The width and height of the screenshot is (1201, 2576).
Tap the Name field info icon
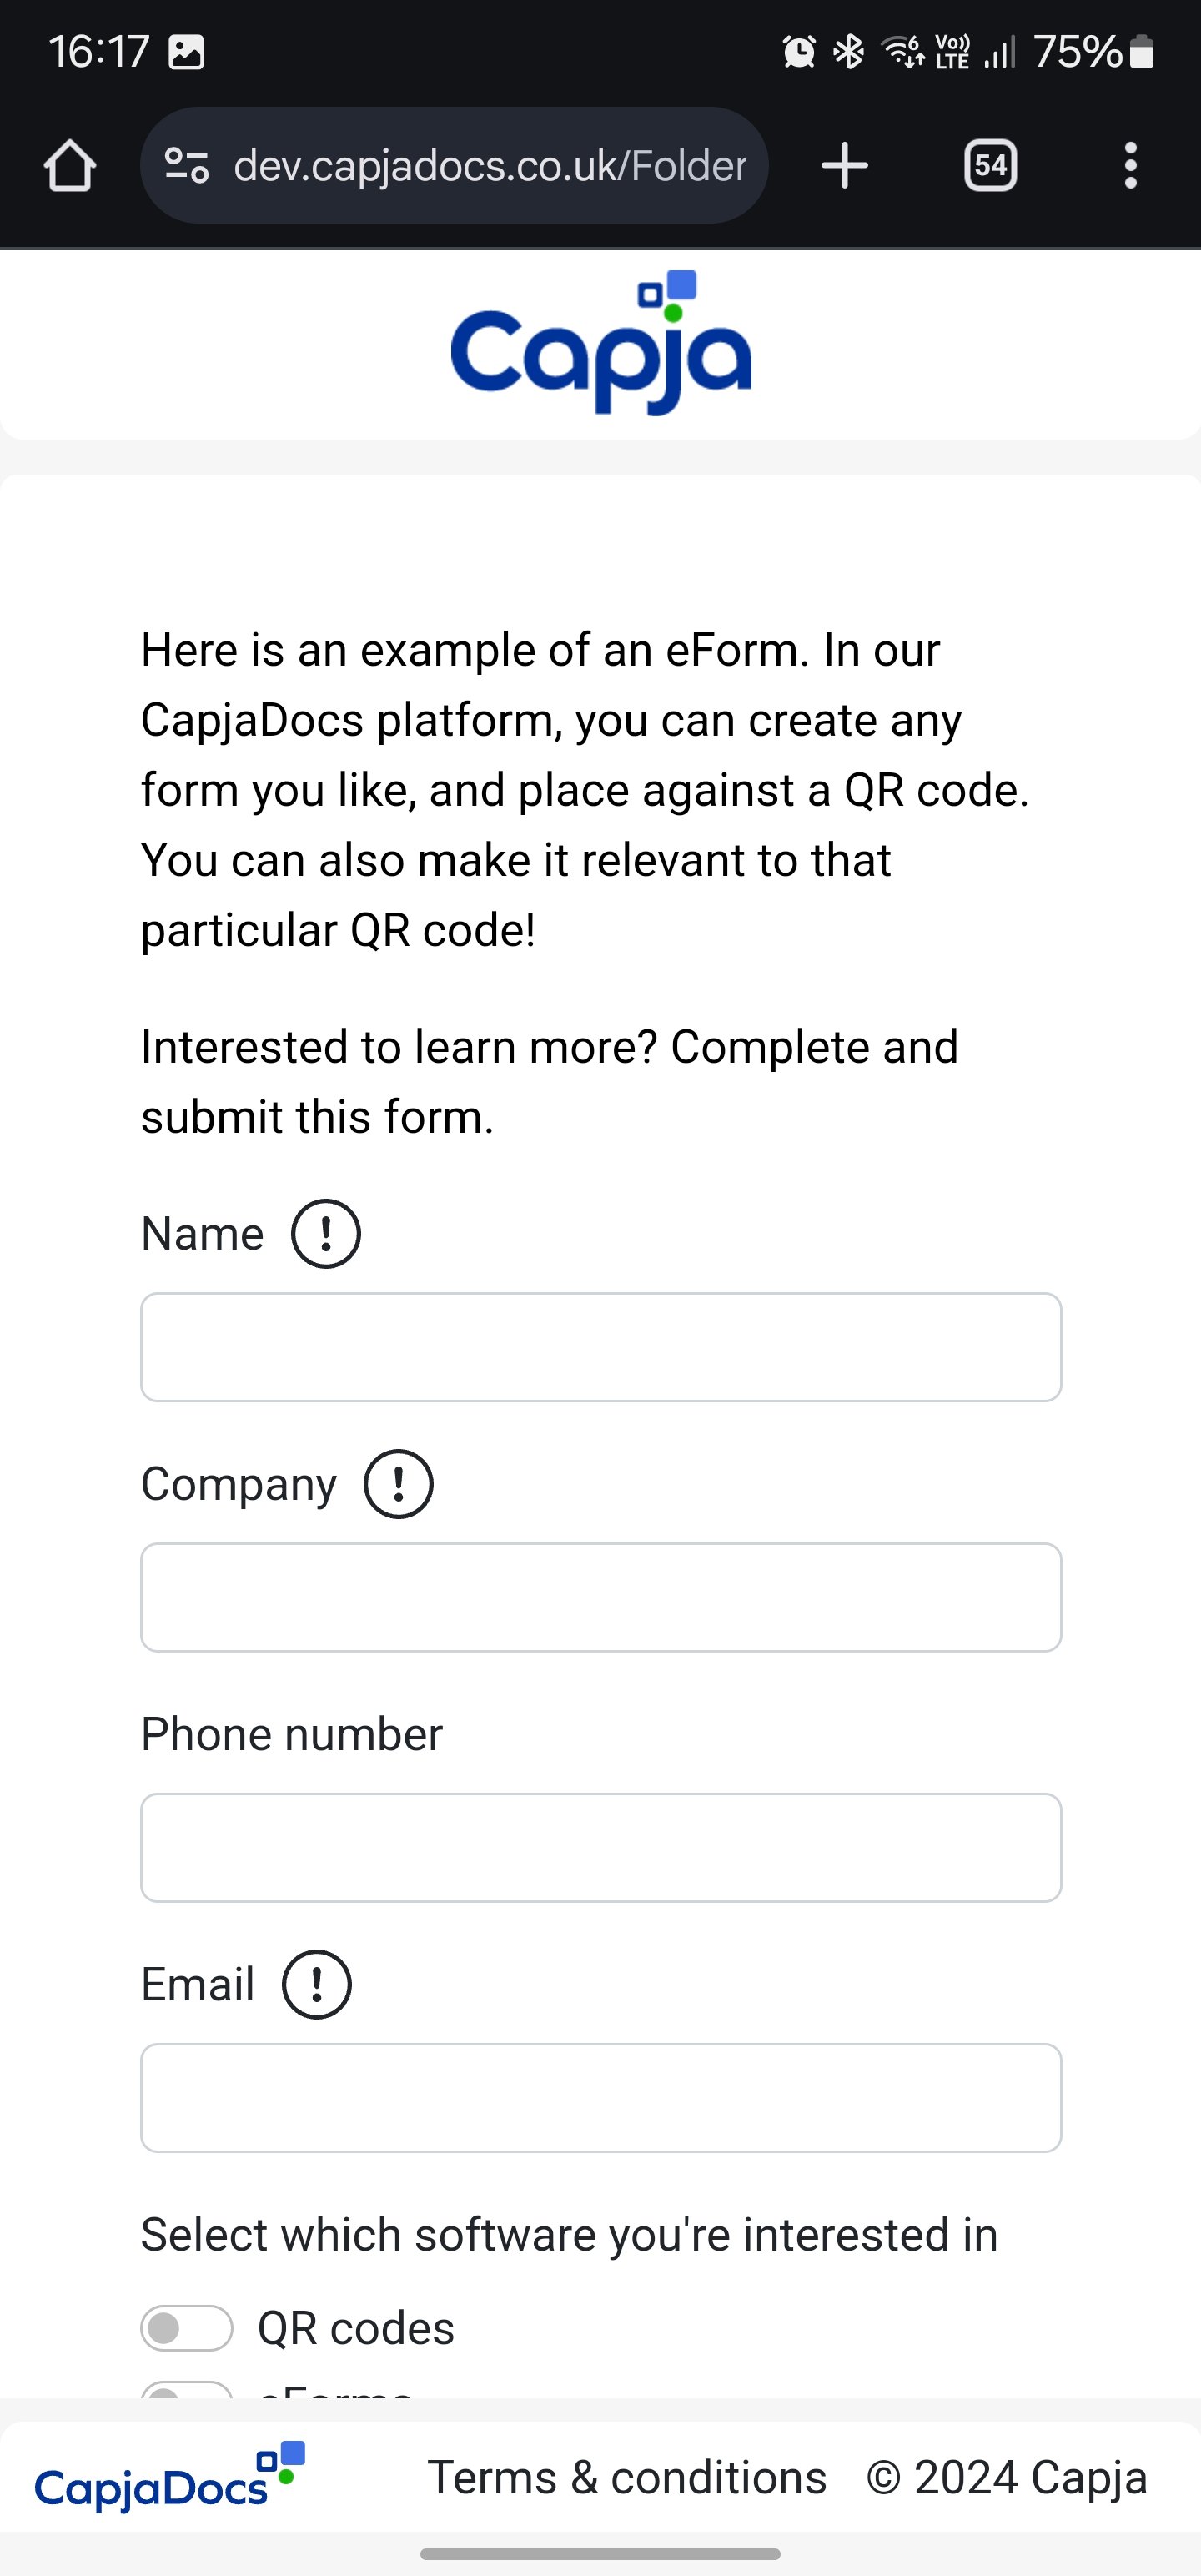pyautogui.click(x=326, y=1234)
